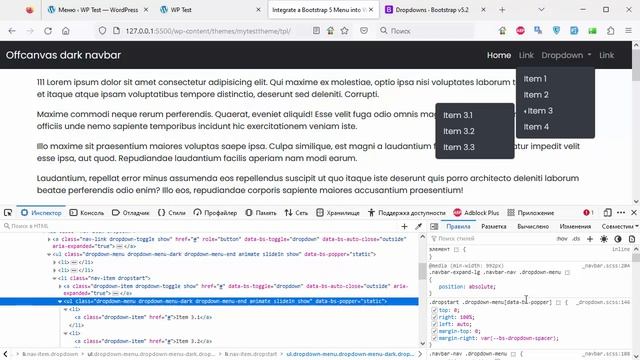The image size is (640, 360).
Task: Toggle dark color scheme simulation icon
Action: [618, 239]
